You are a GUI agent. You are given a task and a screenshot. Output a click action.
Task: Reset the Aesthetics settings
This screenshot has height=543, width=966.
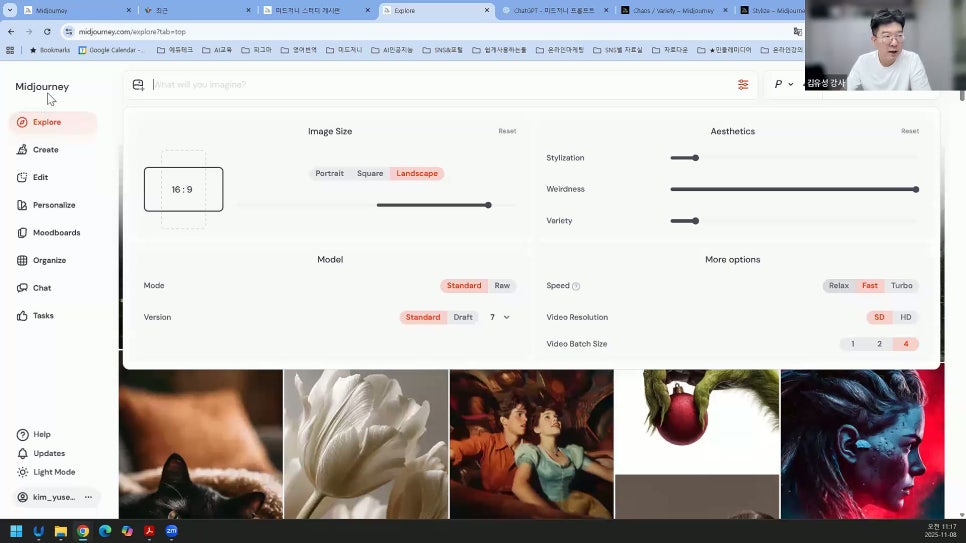click(x=909, y=131)
